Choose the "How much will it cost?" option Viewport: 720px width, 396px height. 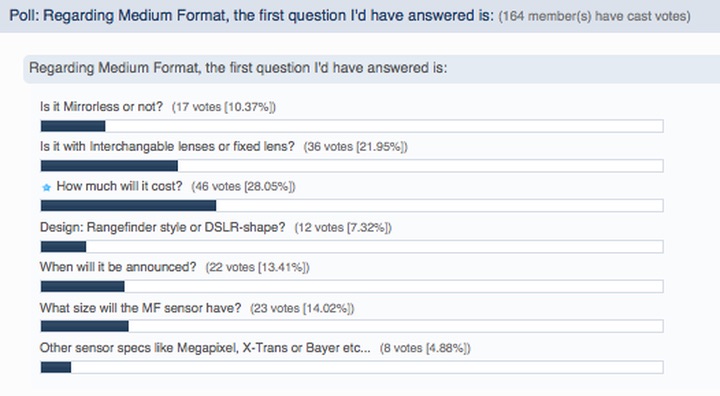119,187
